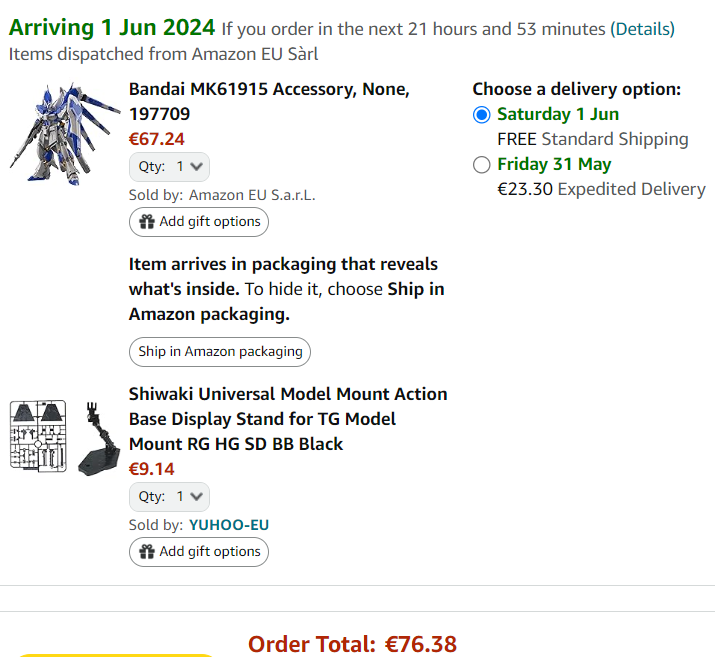Select Friday 31 May delivery radio button

pos(482,165)
